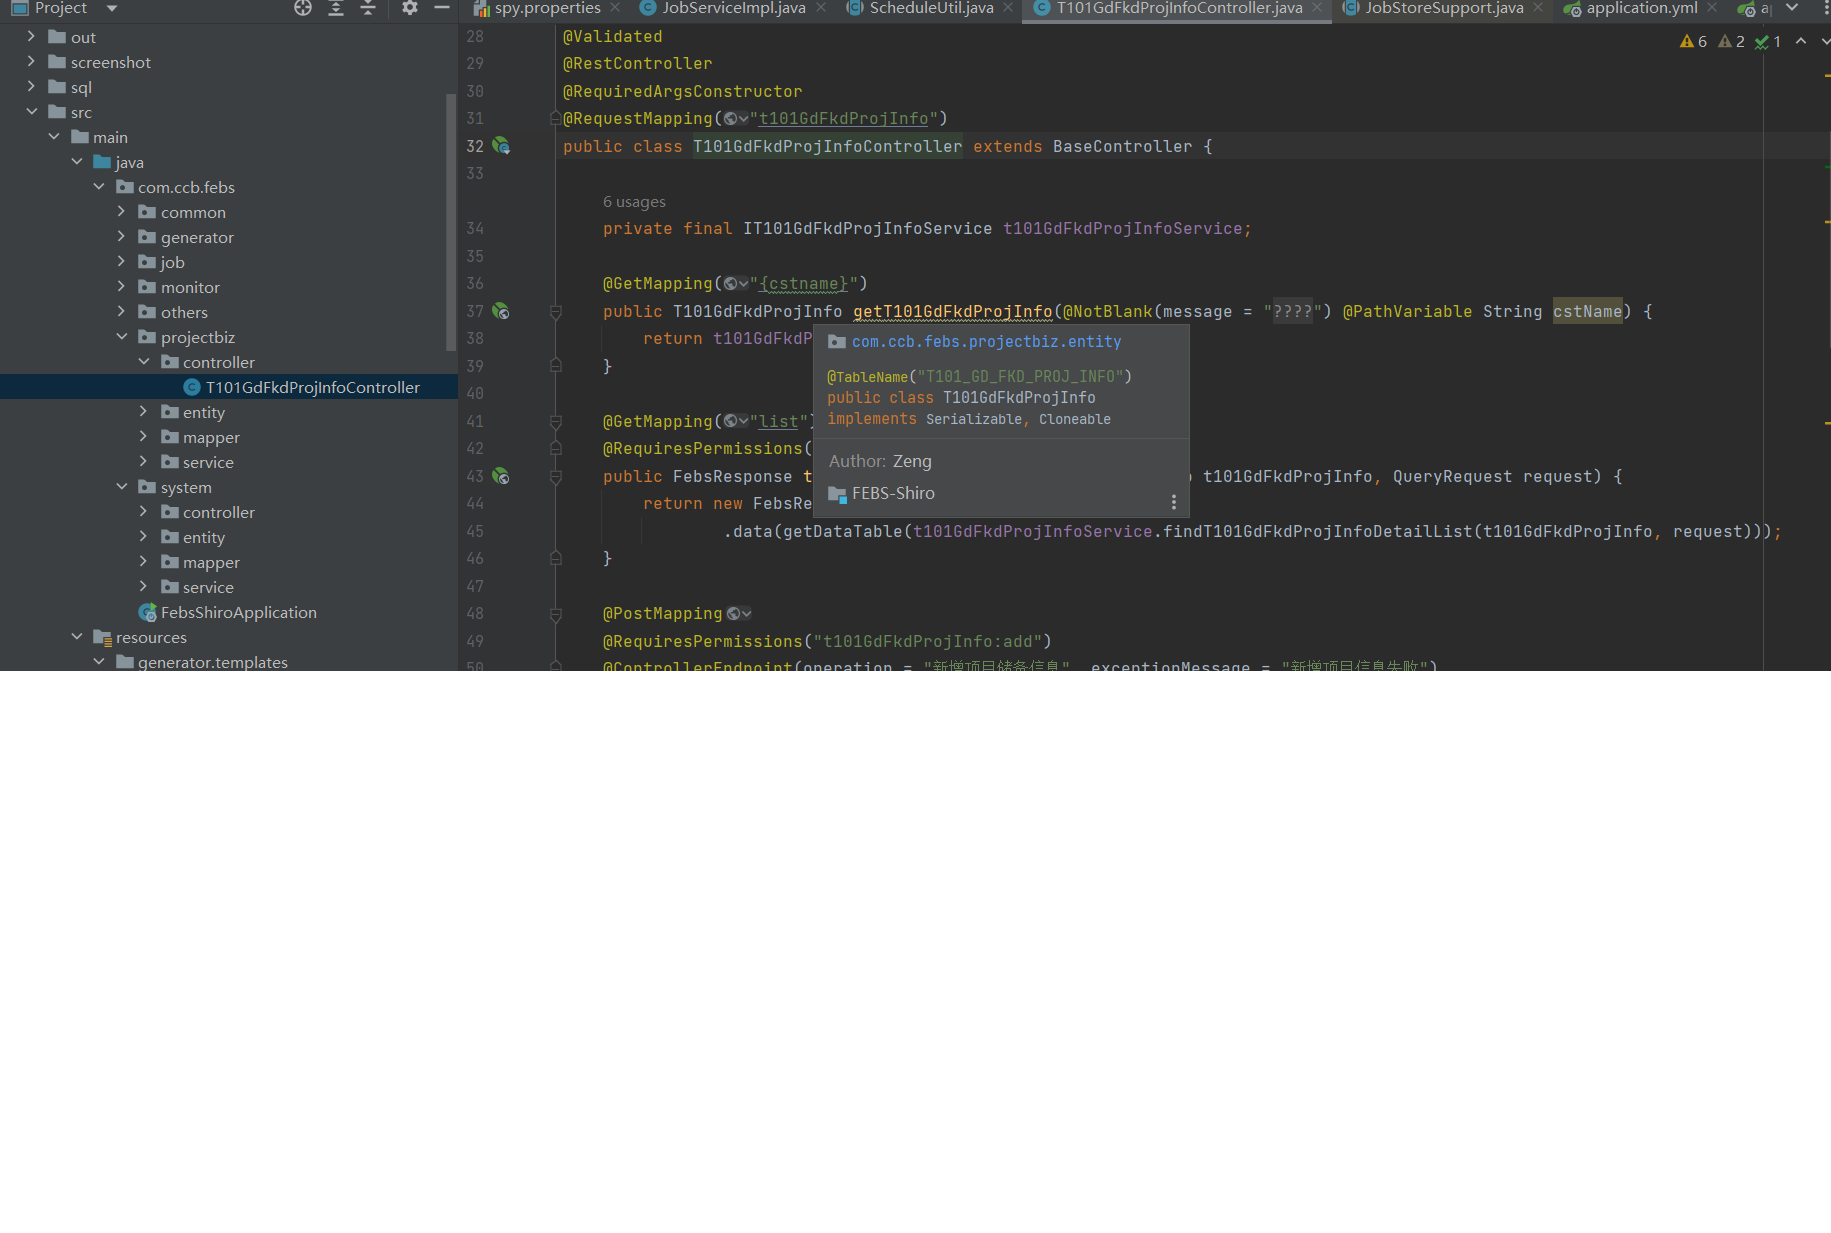The image size is (1831, 1233).
Task: Click the cstName parameter on line 37
Action: click(x=1588, y=312)
